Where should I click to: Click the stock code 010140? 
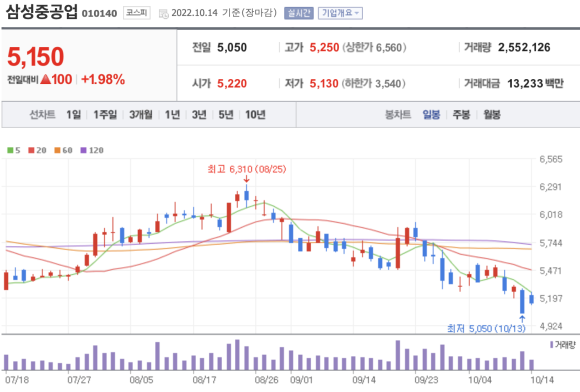point(99,14)
